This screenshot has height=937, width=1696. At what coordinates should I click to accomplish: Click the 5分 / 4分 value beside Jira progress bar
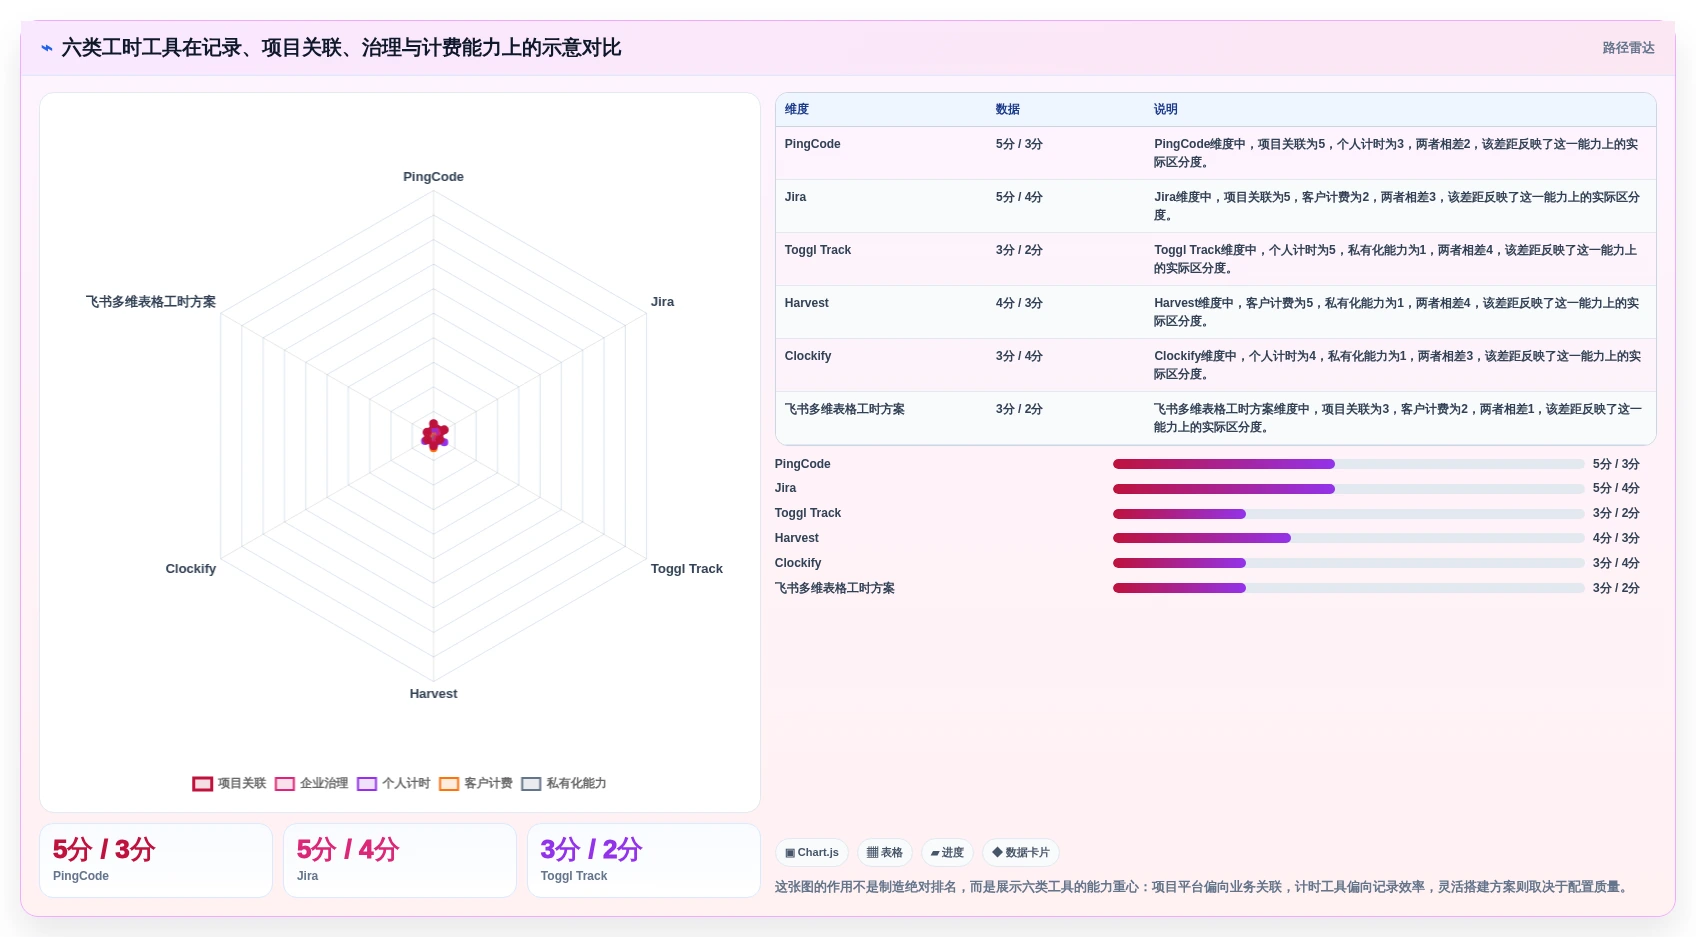(x=1616, y=489)
